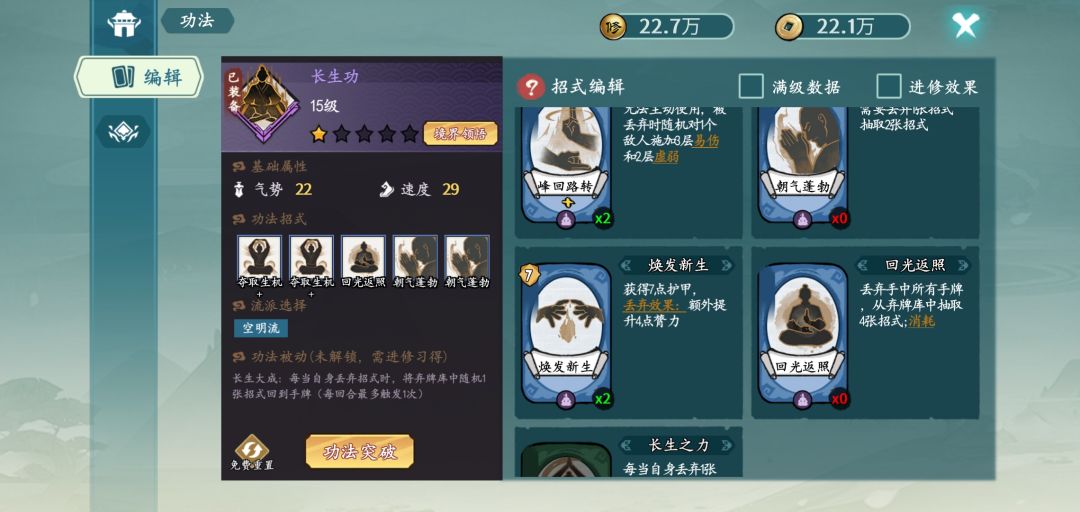Open the pavilion home icon
The width and height of the screenshot is (1080, 512).
pyautogui.click(x=124, y=23)
